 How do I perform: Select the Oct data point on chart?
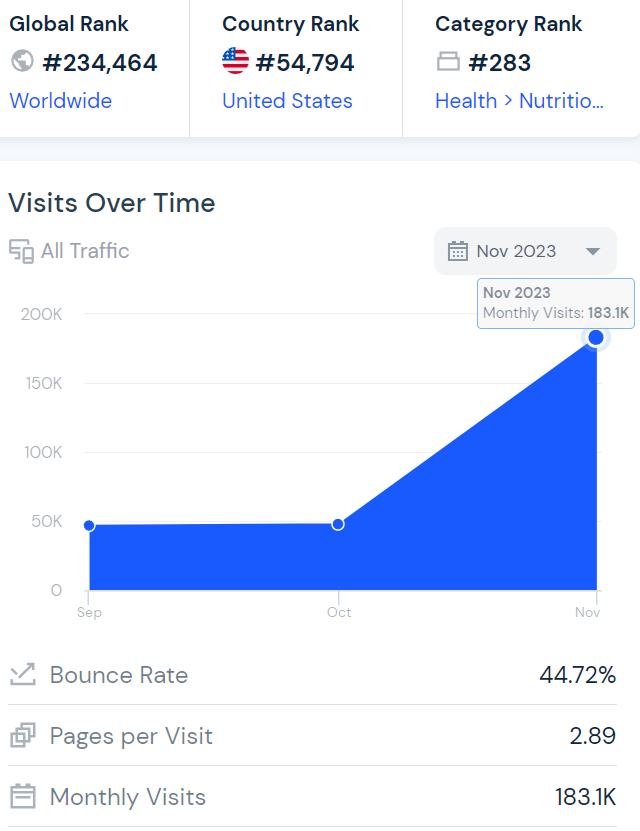click(x=338, y=524)
